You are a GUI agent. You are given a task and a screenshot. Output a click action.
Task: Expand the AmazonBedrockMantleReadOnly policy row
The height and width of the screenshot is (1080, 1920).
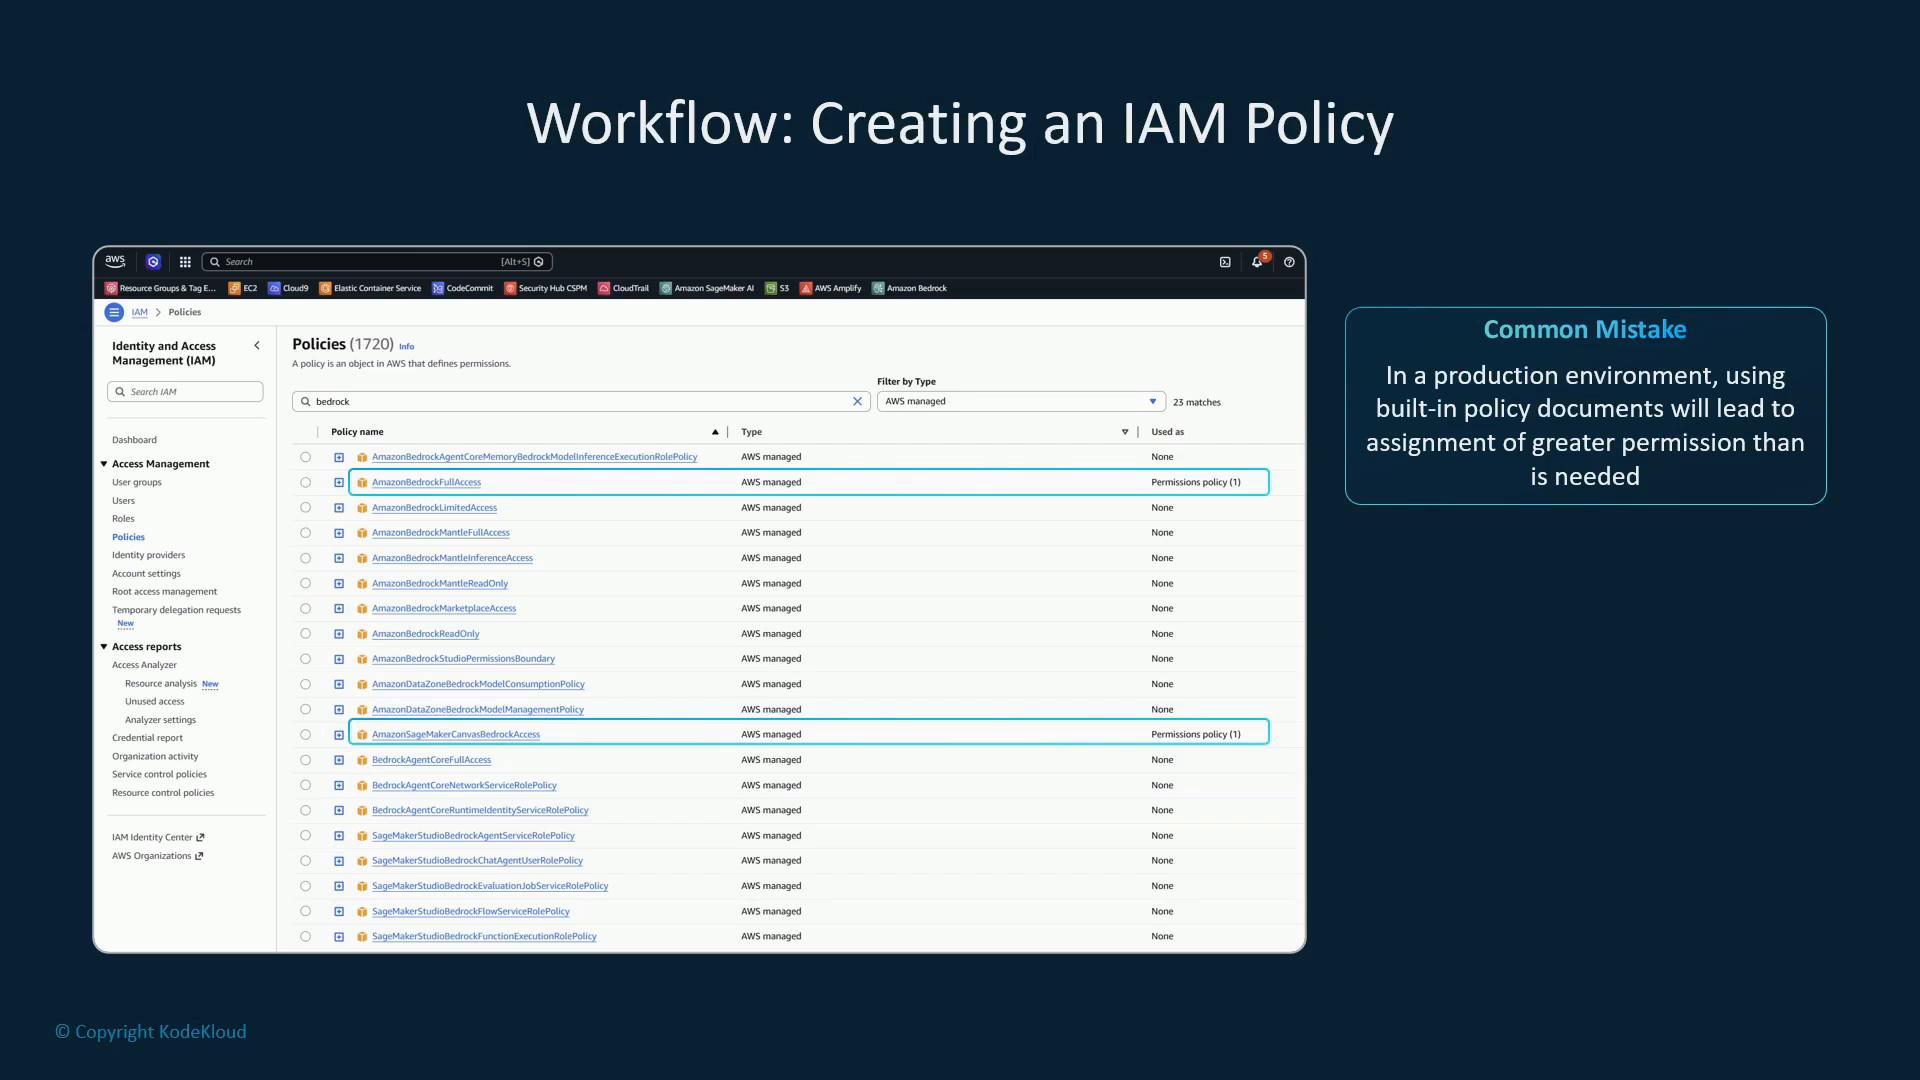tap(339, 583)
